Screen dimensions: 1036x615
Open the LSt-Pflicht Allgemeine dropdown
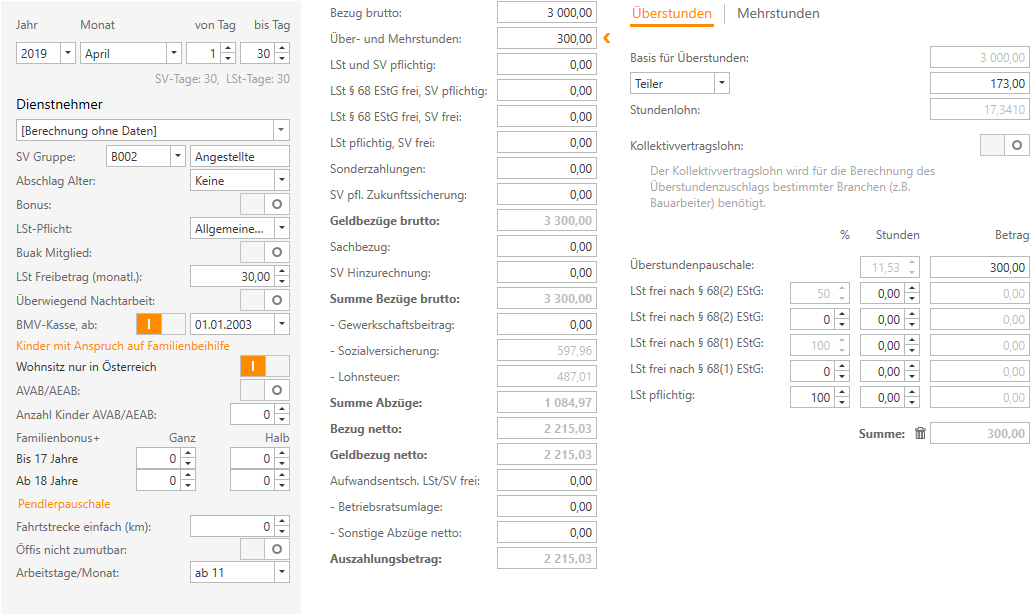281,228
